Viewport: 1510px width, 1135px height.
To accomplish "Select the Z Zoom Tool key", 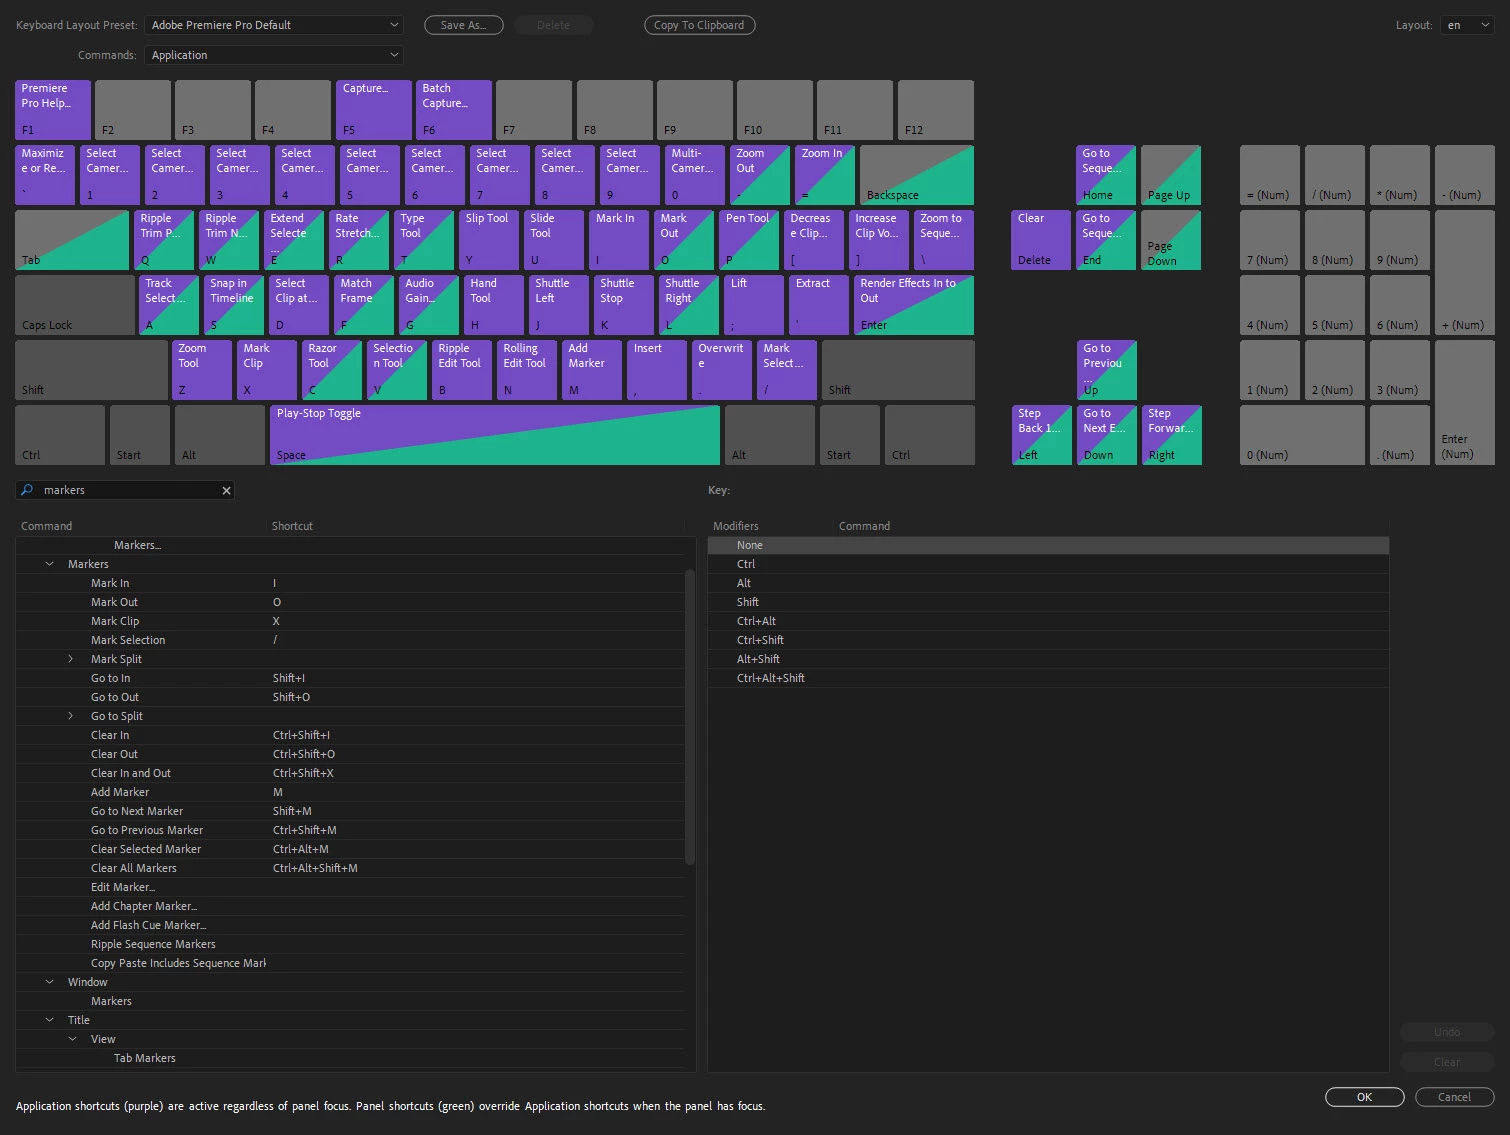I will pyautogui.click(x=201, y=370).
